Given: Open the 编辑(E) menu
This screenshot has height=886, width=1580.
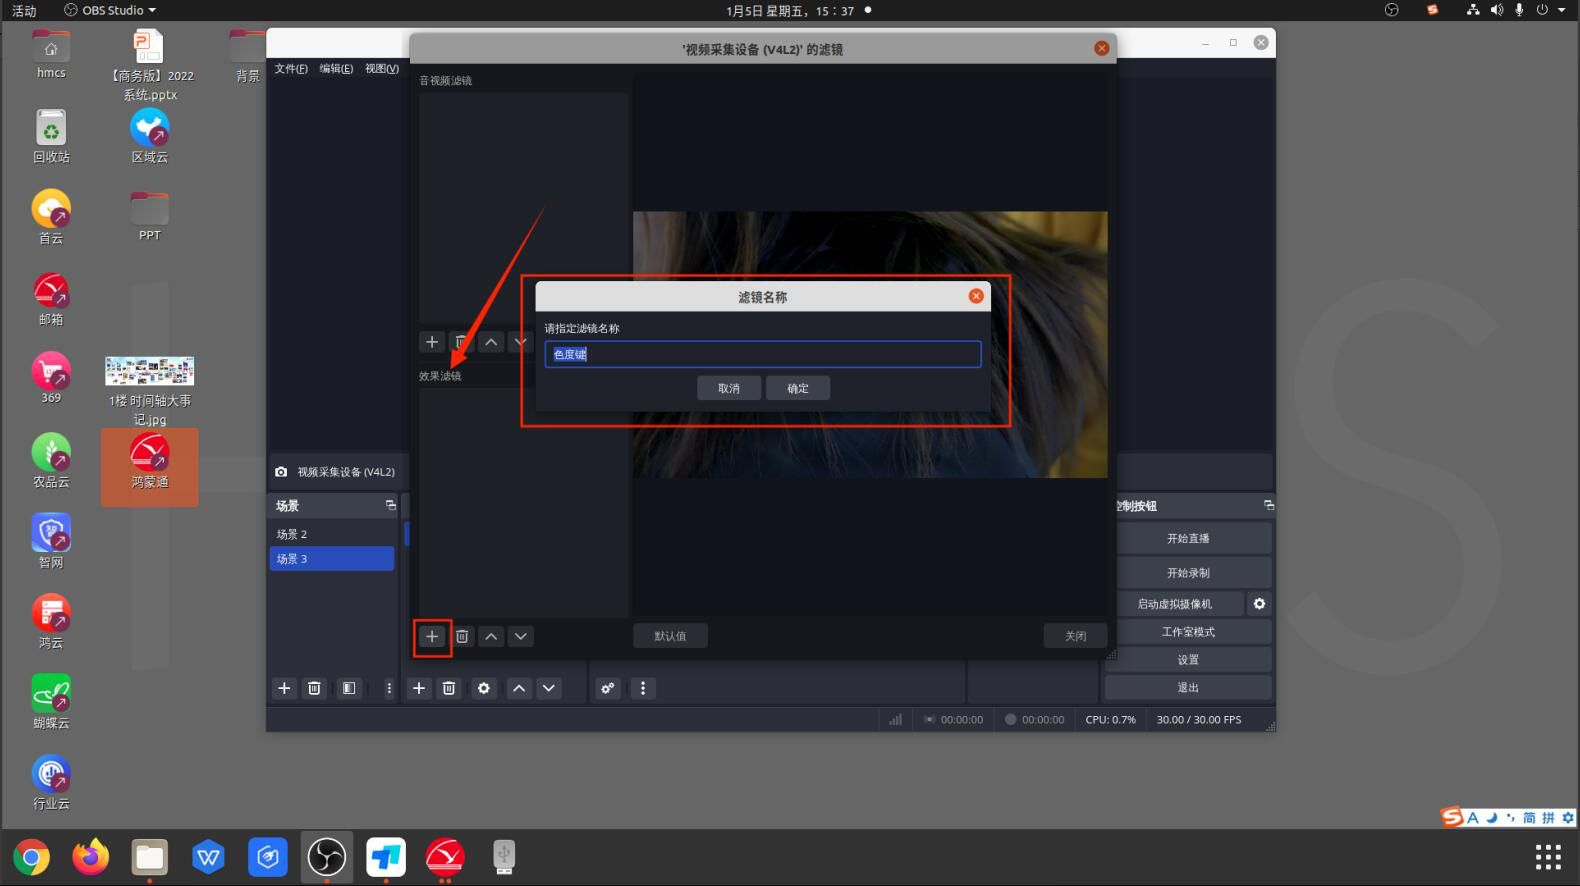Looking at the screenshot, I should coord(336,69).
